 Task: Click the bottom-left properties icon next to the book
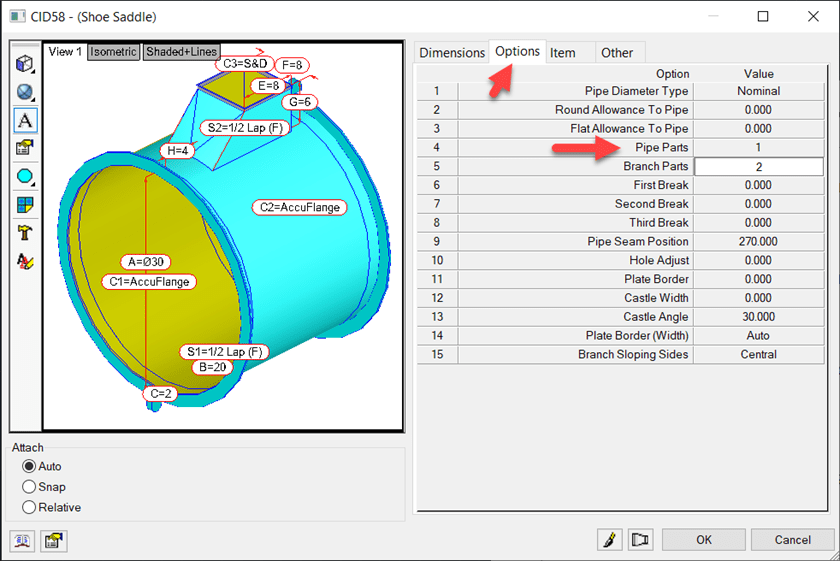tap(53, 541)
